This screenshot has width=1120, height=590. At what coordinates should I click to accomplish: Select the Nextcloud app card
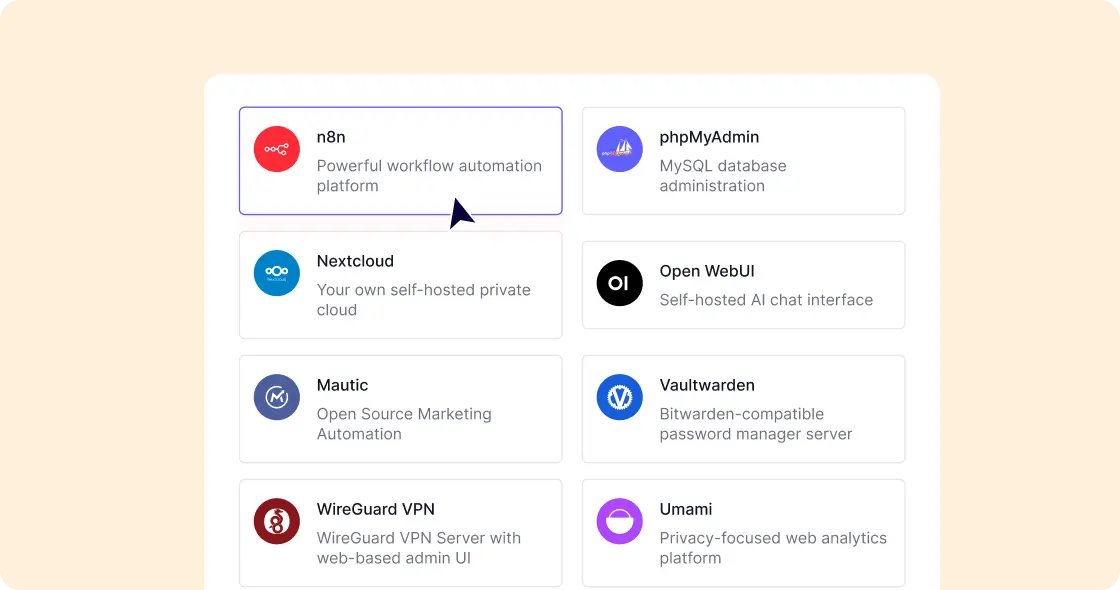[x=400, y=284]
